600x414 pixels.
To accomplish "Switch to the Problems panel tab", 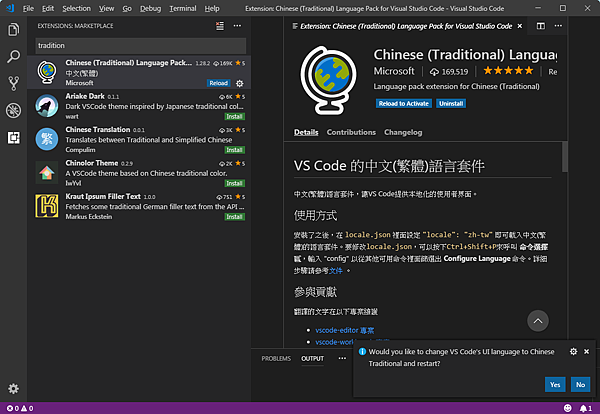I will tap(276, 359).
